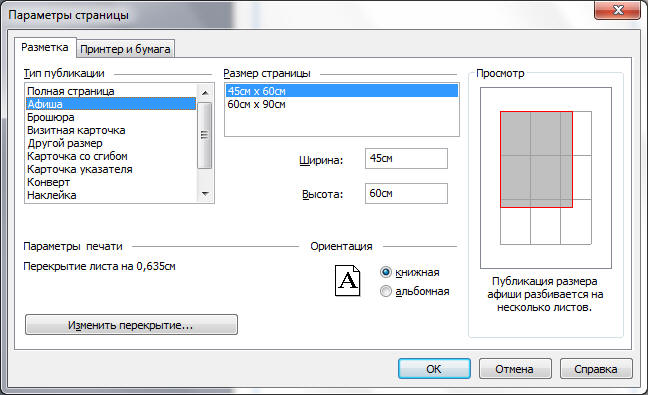This screenshot has width=648, height=395.
Task: Click the Высота input field
Action: [406, 193]
